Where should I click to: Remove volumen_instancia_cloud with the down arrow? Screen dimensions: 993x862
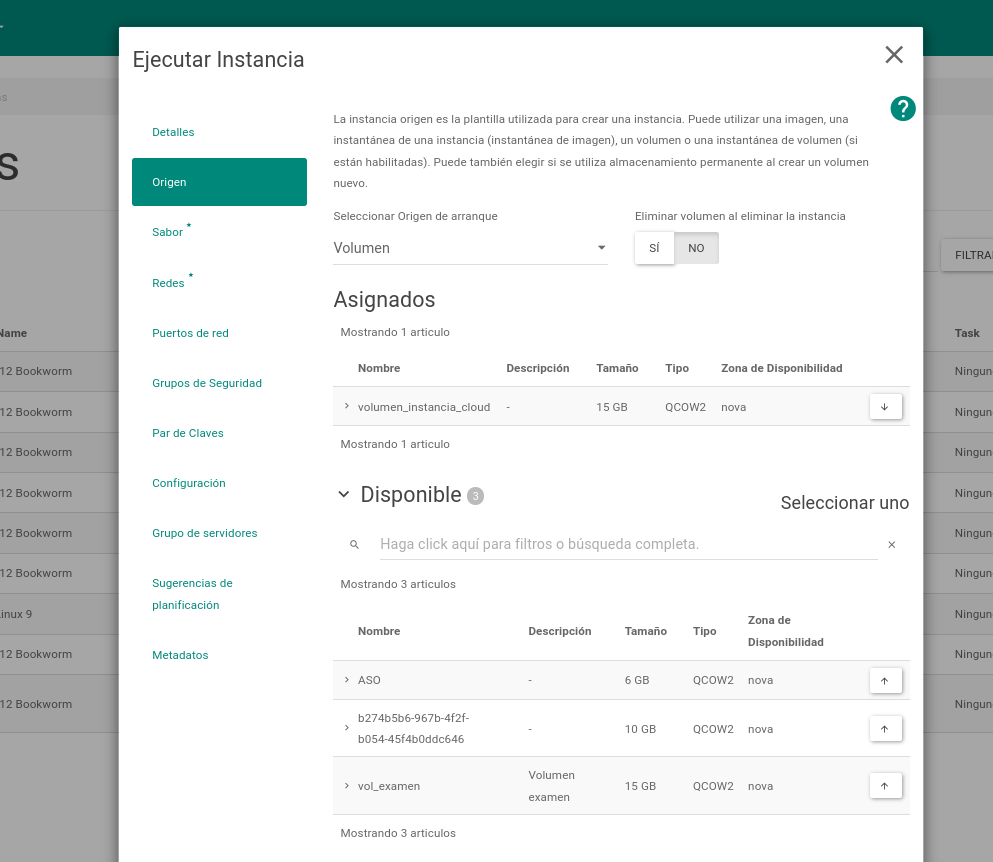point(885,407)
